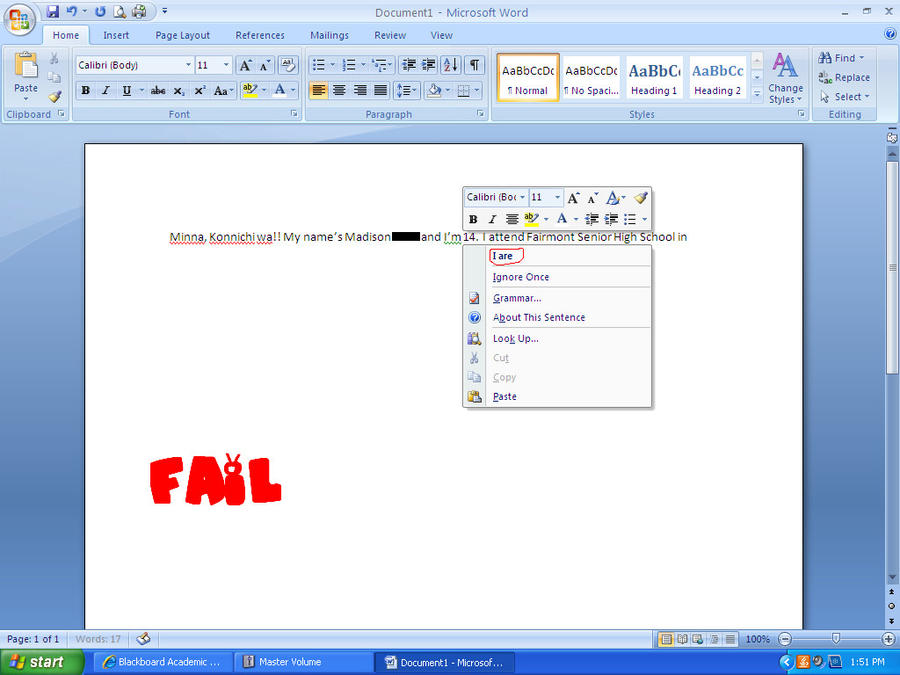Choose 'I are' grammar suggestion

coord(502,256)
